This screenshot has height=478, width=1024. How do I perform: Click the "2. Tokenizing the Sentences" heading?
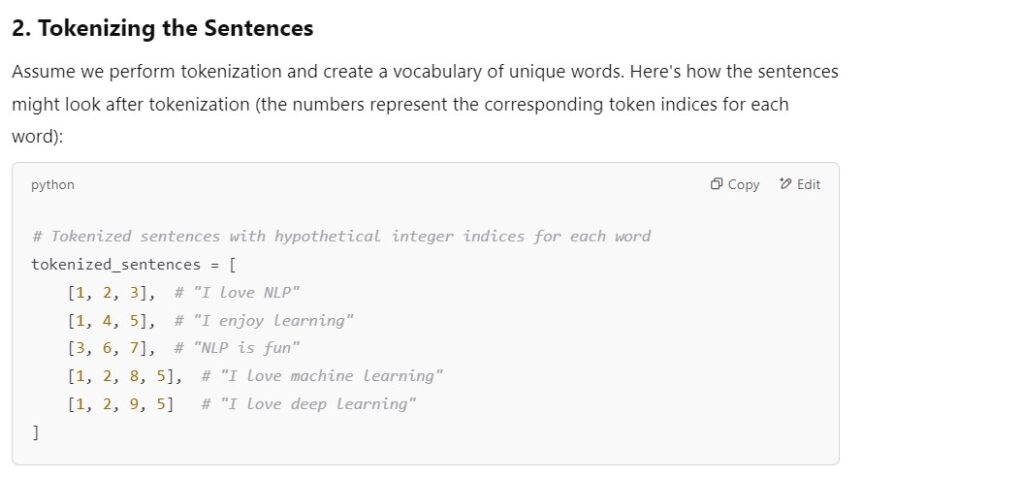[x=163, y=29]
